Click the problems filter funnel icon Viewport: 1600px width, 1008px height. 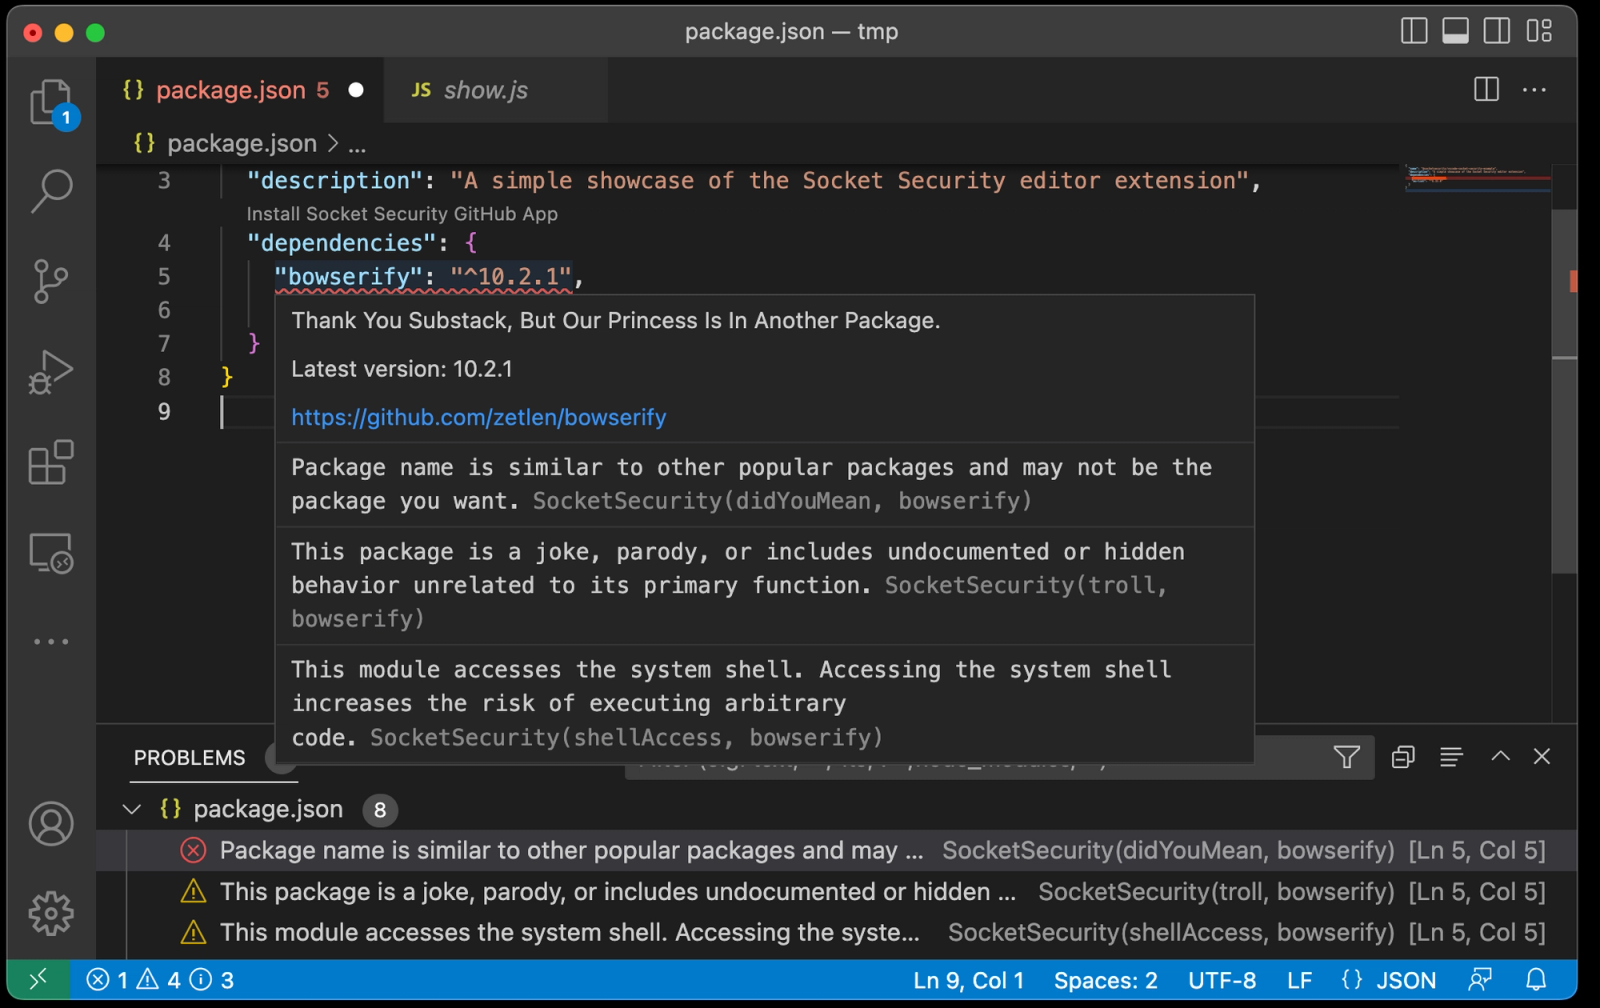pyautogui.click(x=1347, y=757)
